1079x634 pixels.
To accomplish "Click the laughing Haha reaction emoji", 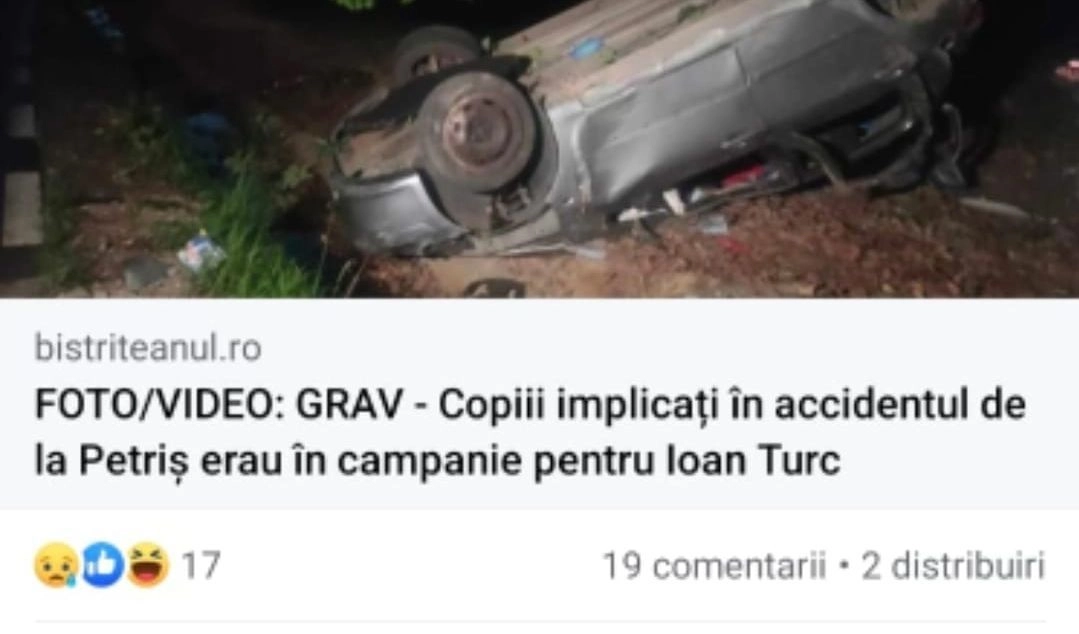I will [148, 565].
